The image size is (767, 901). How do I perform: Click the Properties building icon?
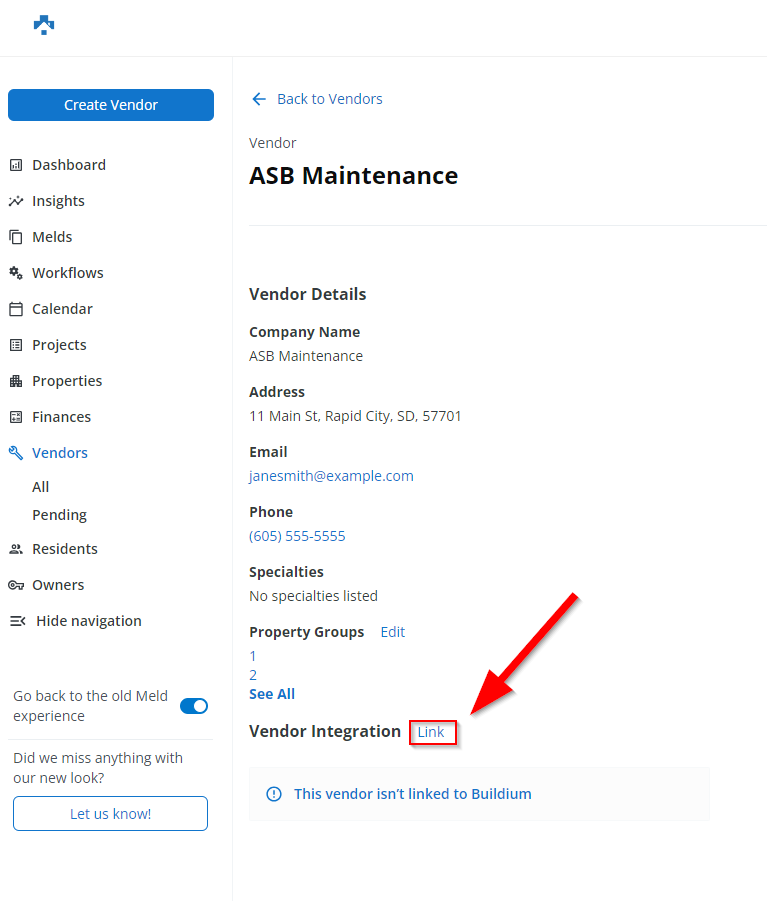click(16, 381)
